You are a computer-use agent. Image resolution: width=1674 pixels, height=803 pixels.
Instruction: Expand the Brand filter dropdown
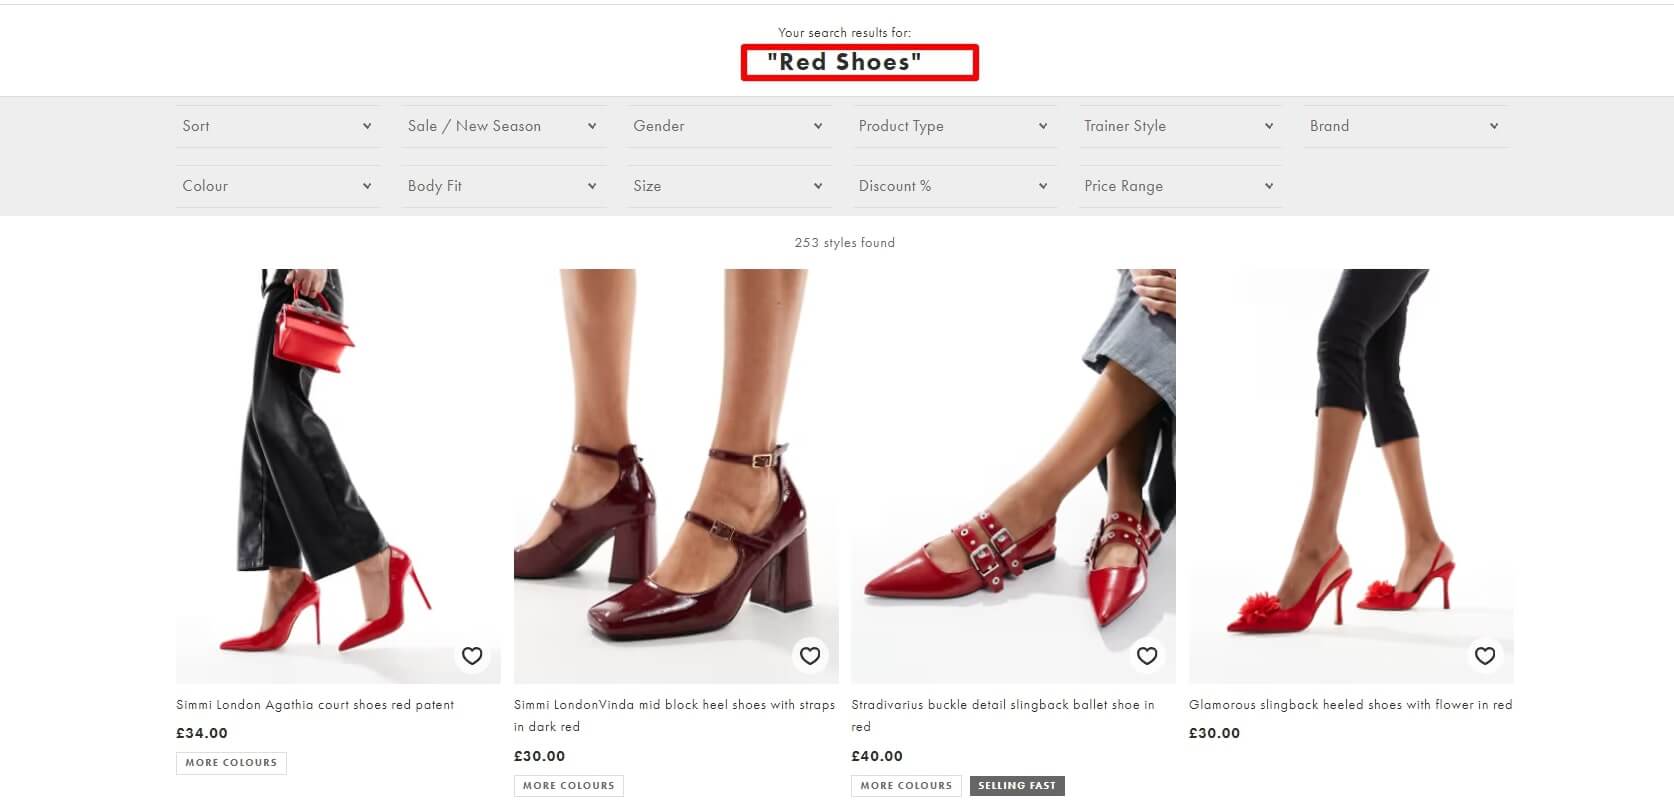1404,126
